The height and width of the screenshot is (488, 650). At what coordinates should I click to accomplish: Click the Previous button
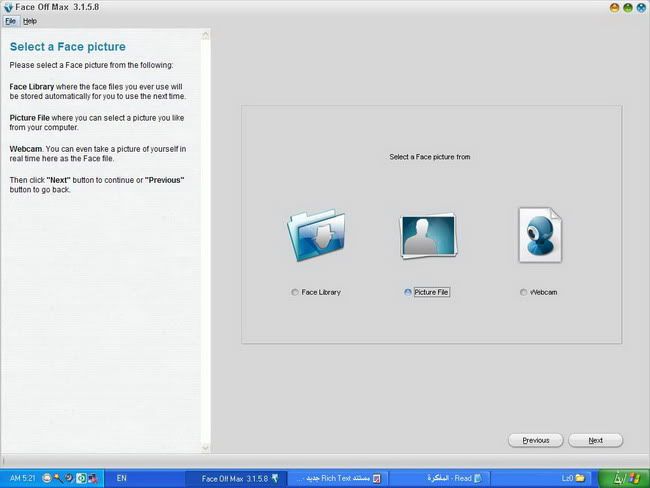coord(536,440)
